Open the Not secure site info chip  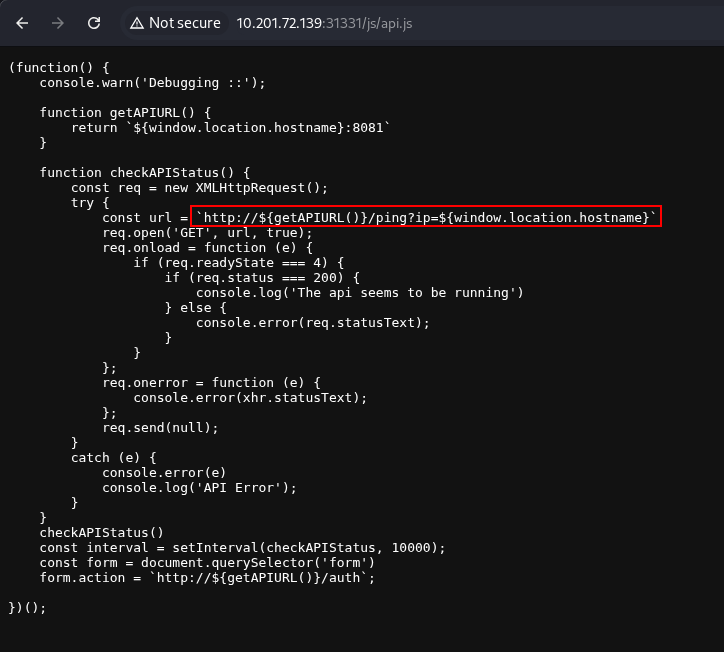[174, 22]
